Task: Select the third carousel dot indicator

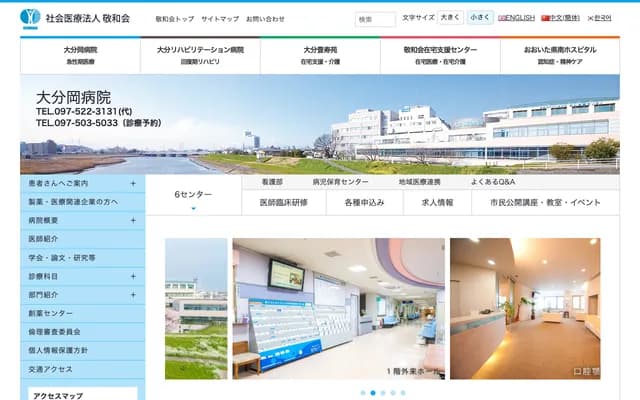Action: [383, 393]
